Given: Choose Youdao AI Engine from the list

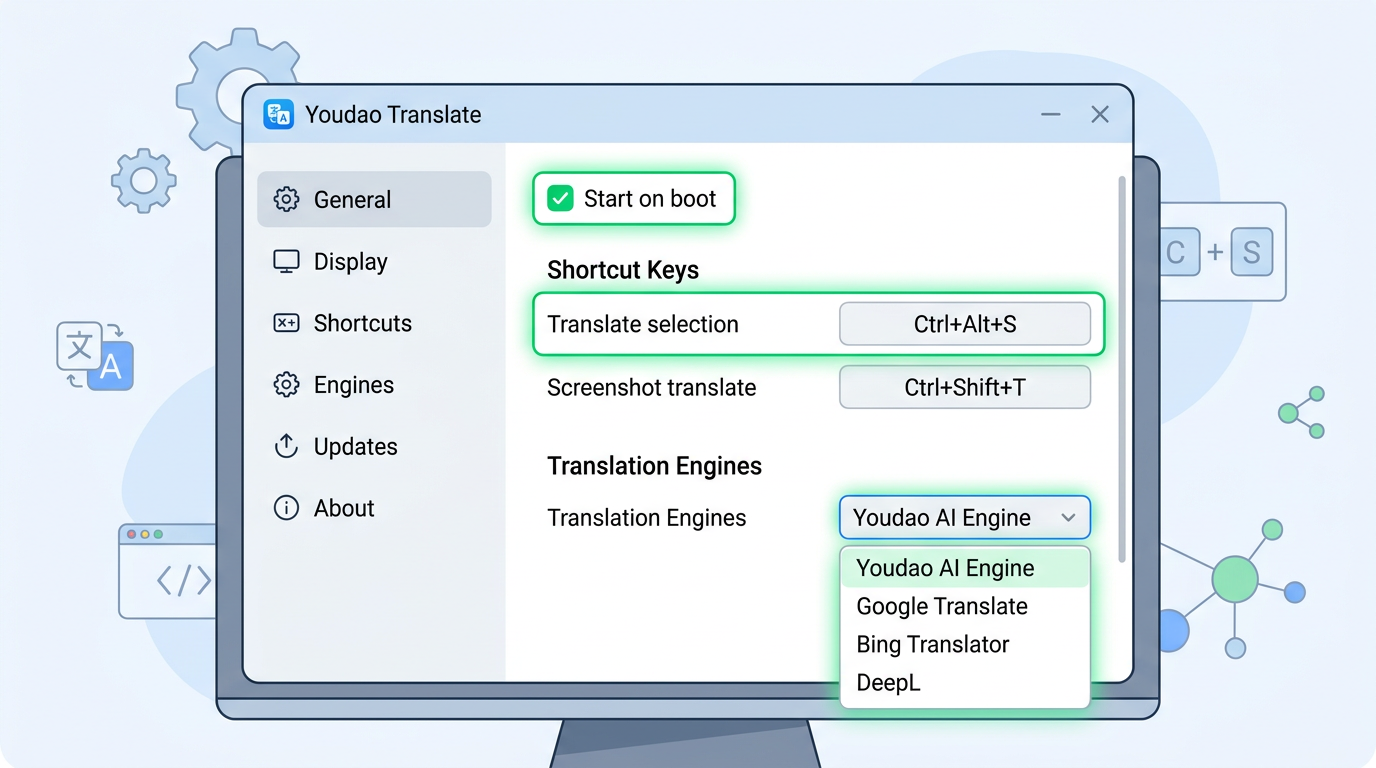Looking at the screenshot, I should pos(965,568).
